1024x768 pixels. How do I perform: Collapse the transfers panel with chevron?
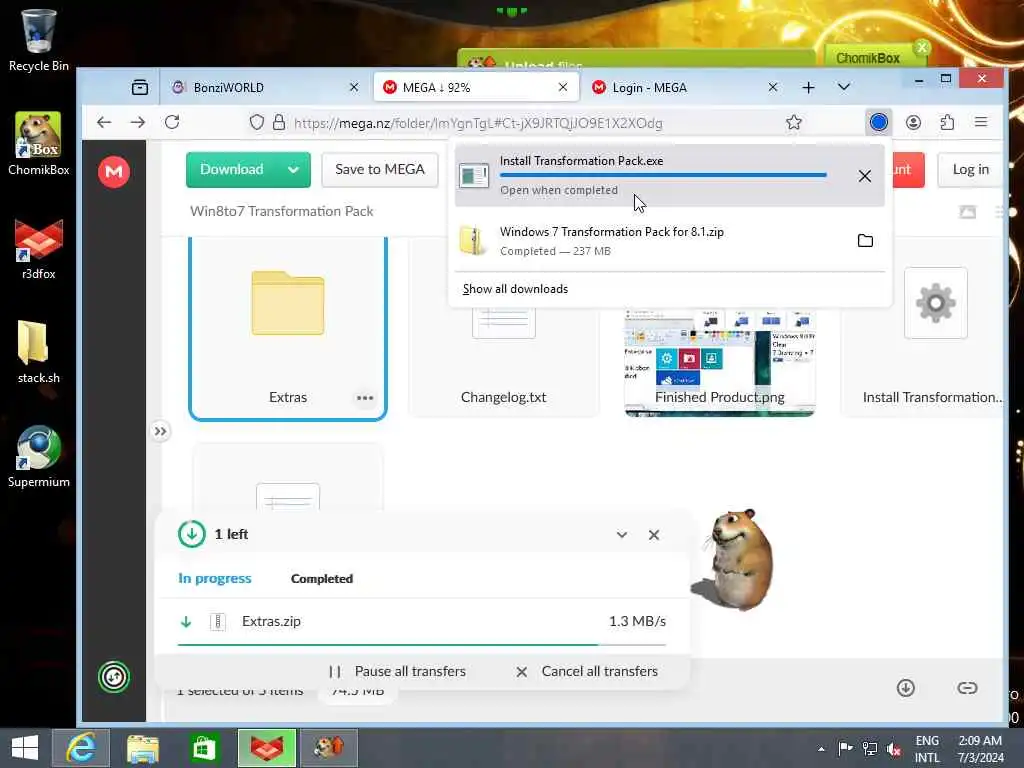[x=622, y=535]
